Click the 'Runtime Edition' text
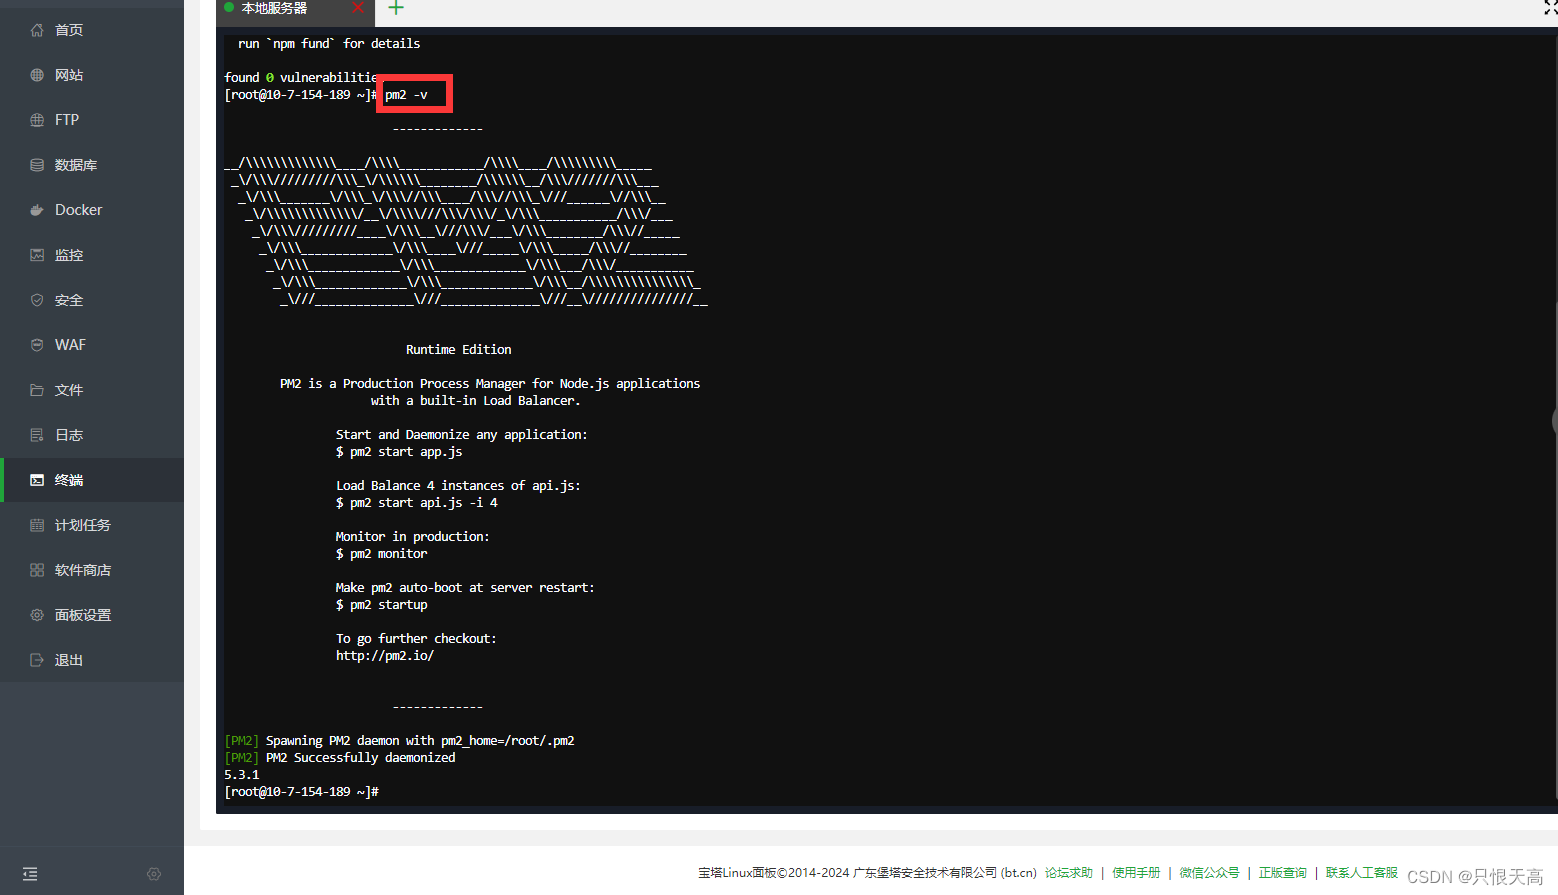Screen dimensions: 1558x895 click(459, 350)
